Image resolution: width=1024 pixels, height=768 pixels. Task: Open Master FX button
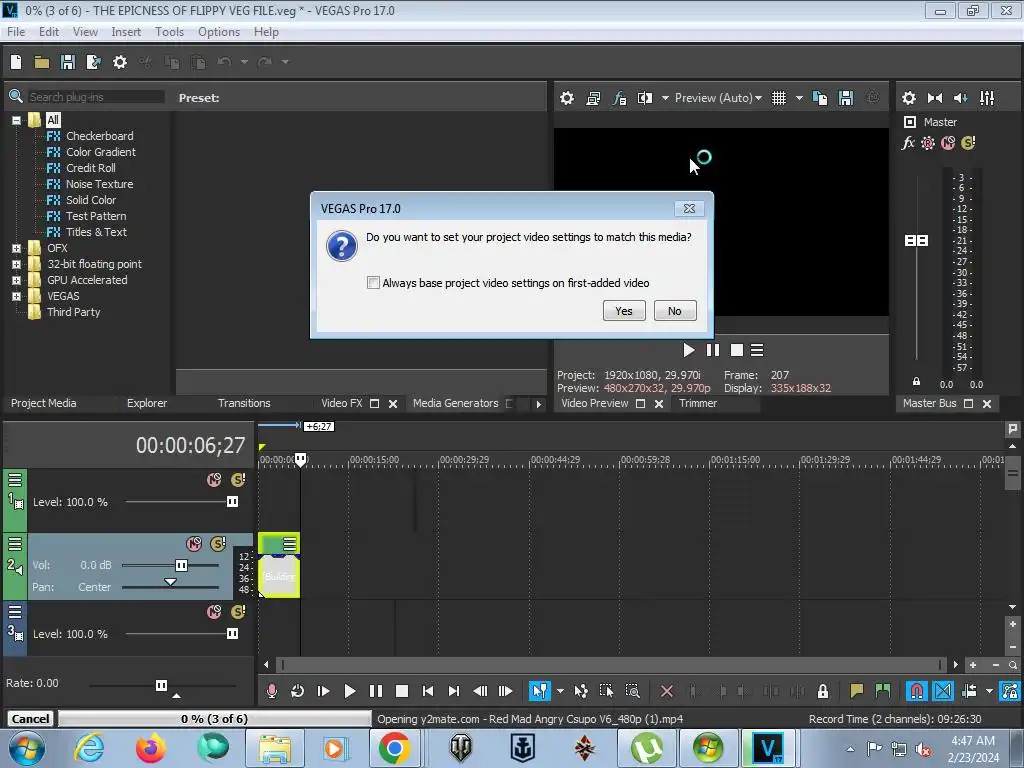(x=908, y=143)
